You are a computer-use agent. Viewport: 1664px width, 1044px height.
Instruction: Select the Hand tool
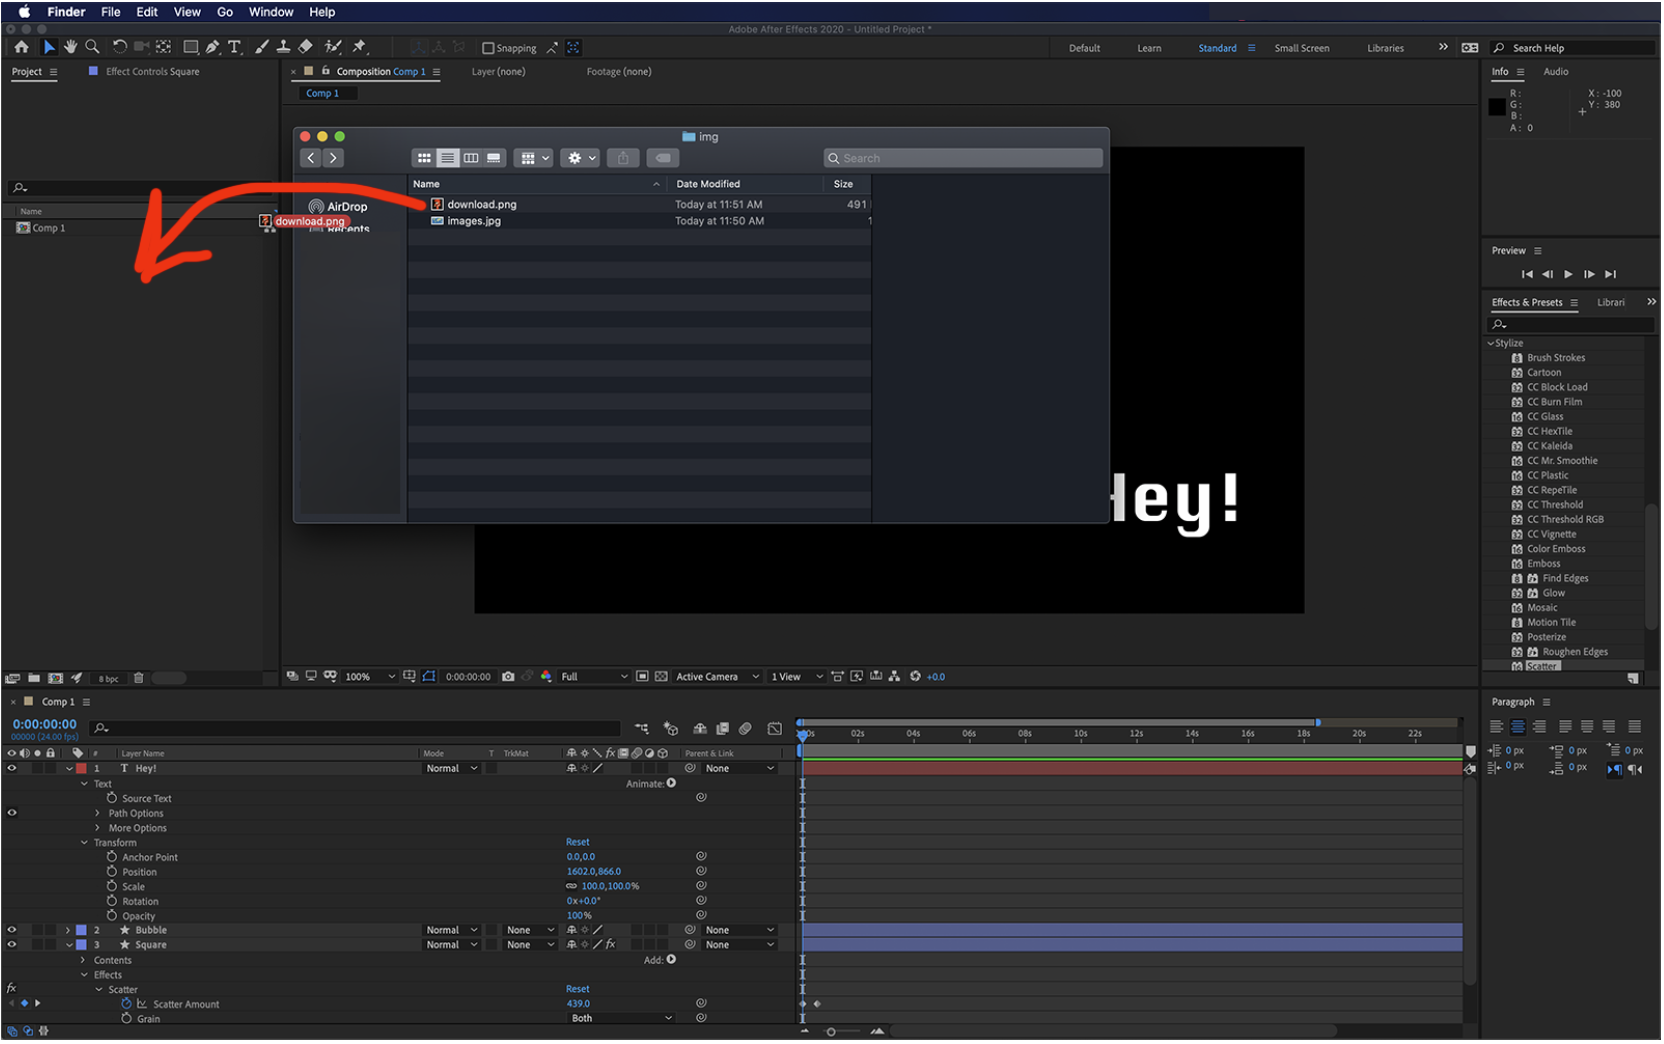click(x=71, y=47)
